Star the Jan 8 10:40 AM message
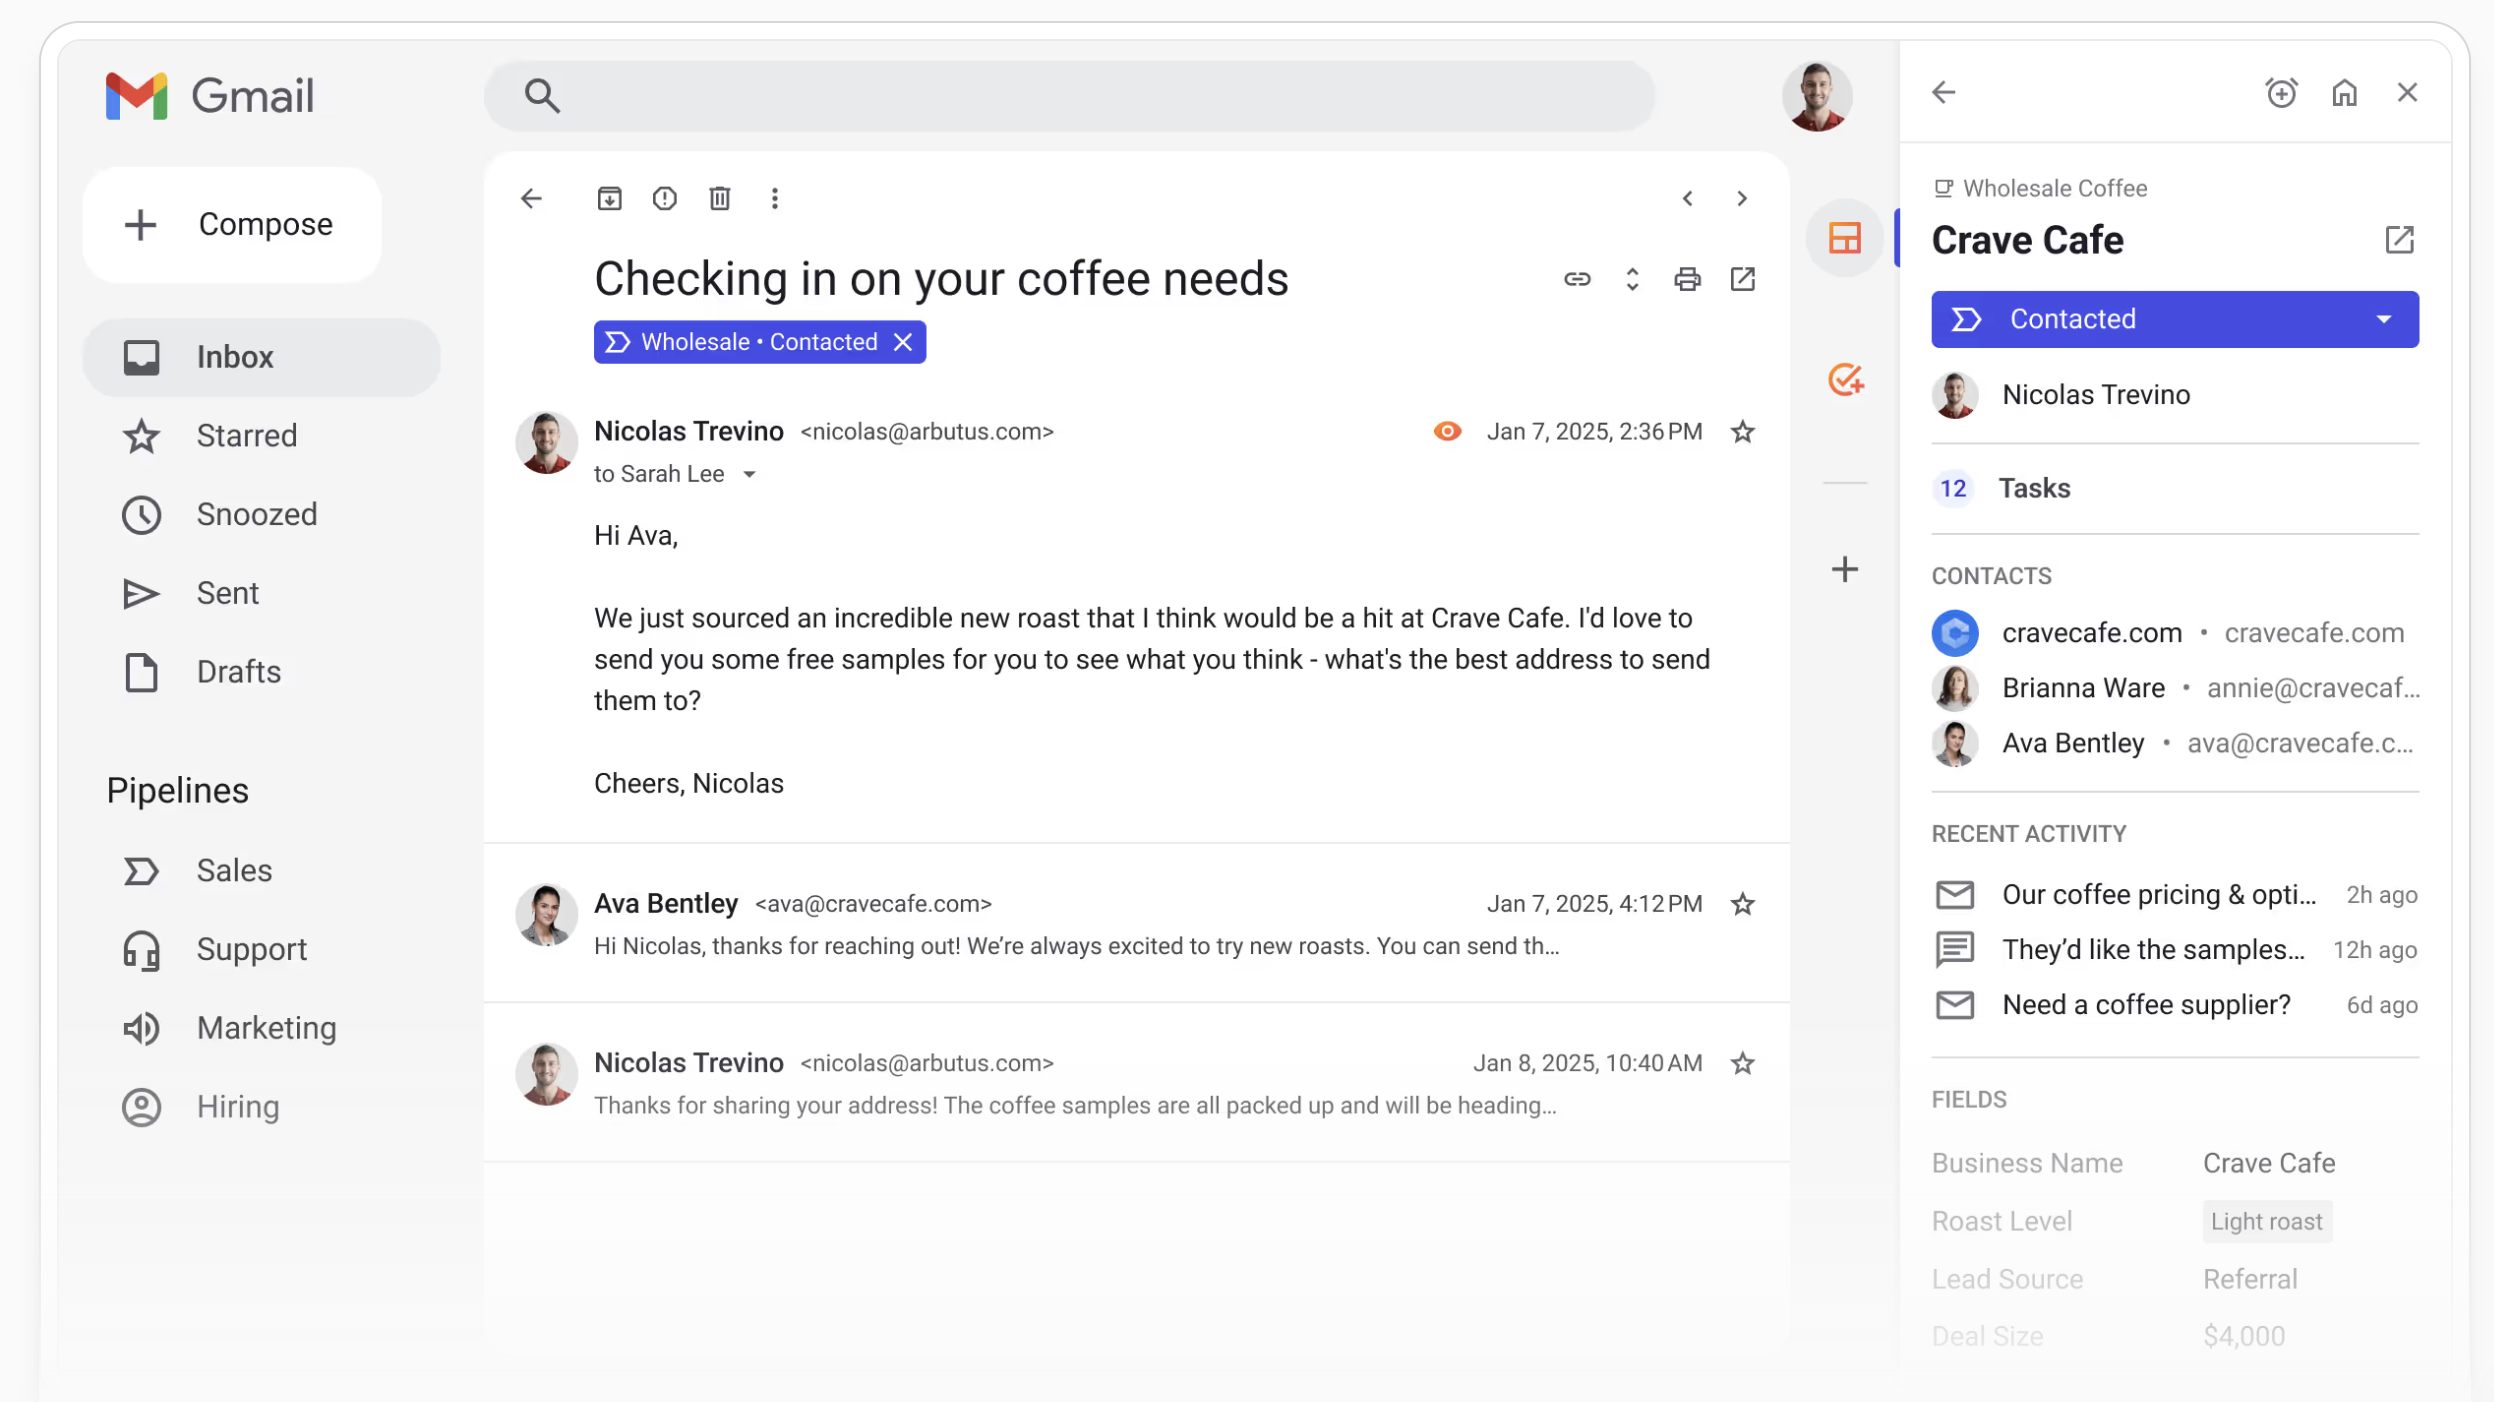Image resolution: width=2494 pixels, height=1402 pixels. tap(1741, 1063)
